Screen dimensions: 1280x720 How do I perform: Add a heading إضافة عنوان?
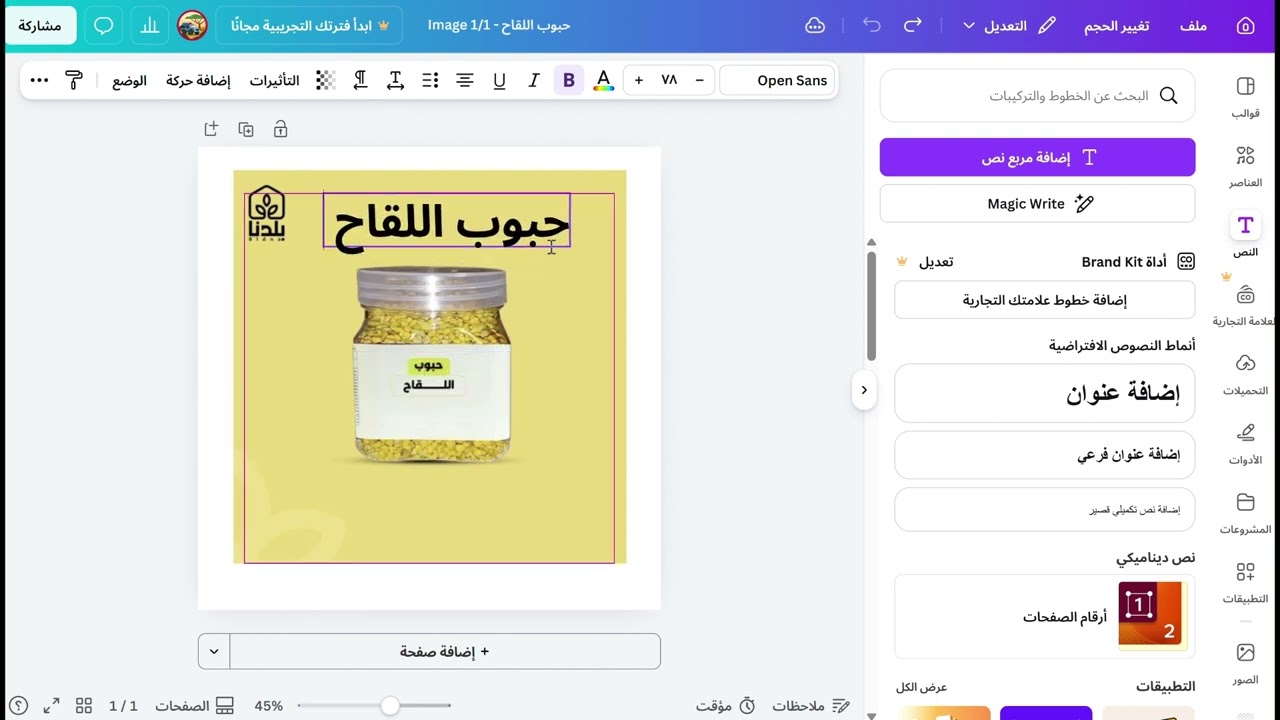tap(1045, 393)
